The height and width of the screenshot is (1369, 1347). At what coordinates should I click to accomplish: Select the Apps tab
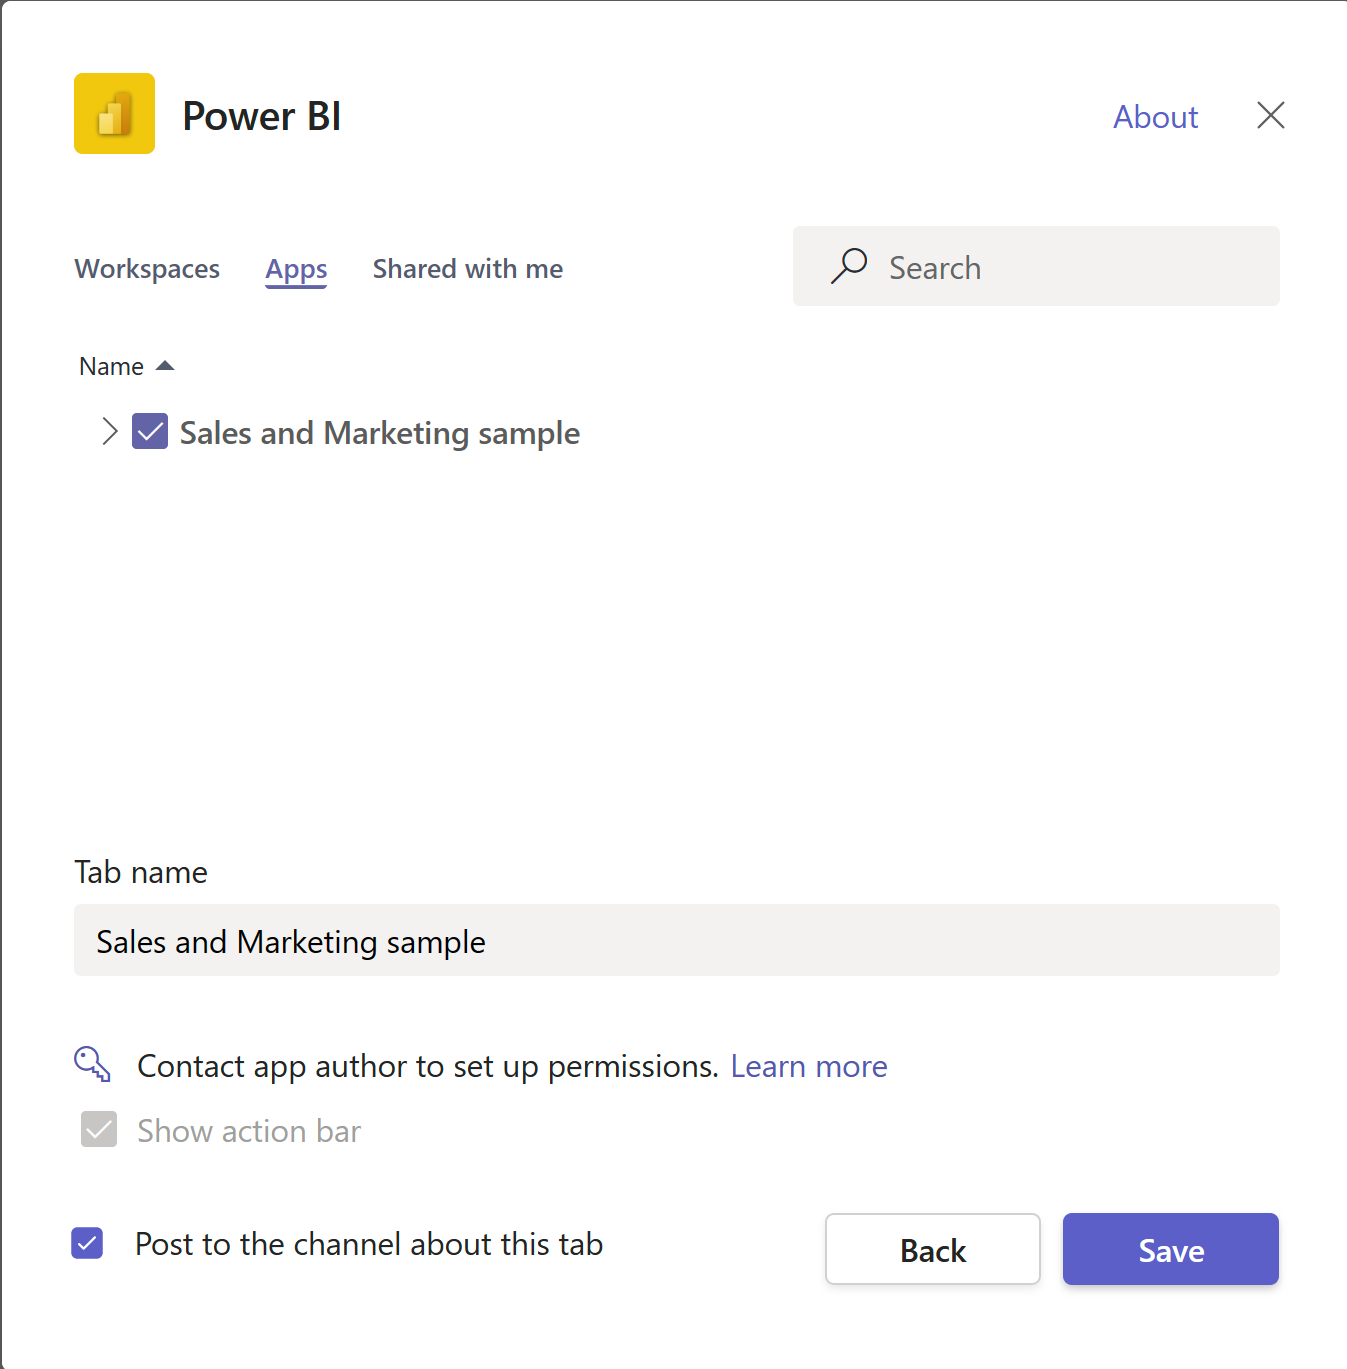[295, 268]
